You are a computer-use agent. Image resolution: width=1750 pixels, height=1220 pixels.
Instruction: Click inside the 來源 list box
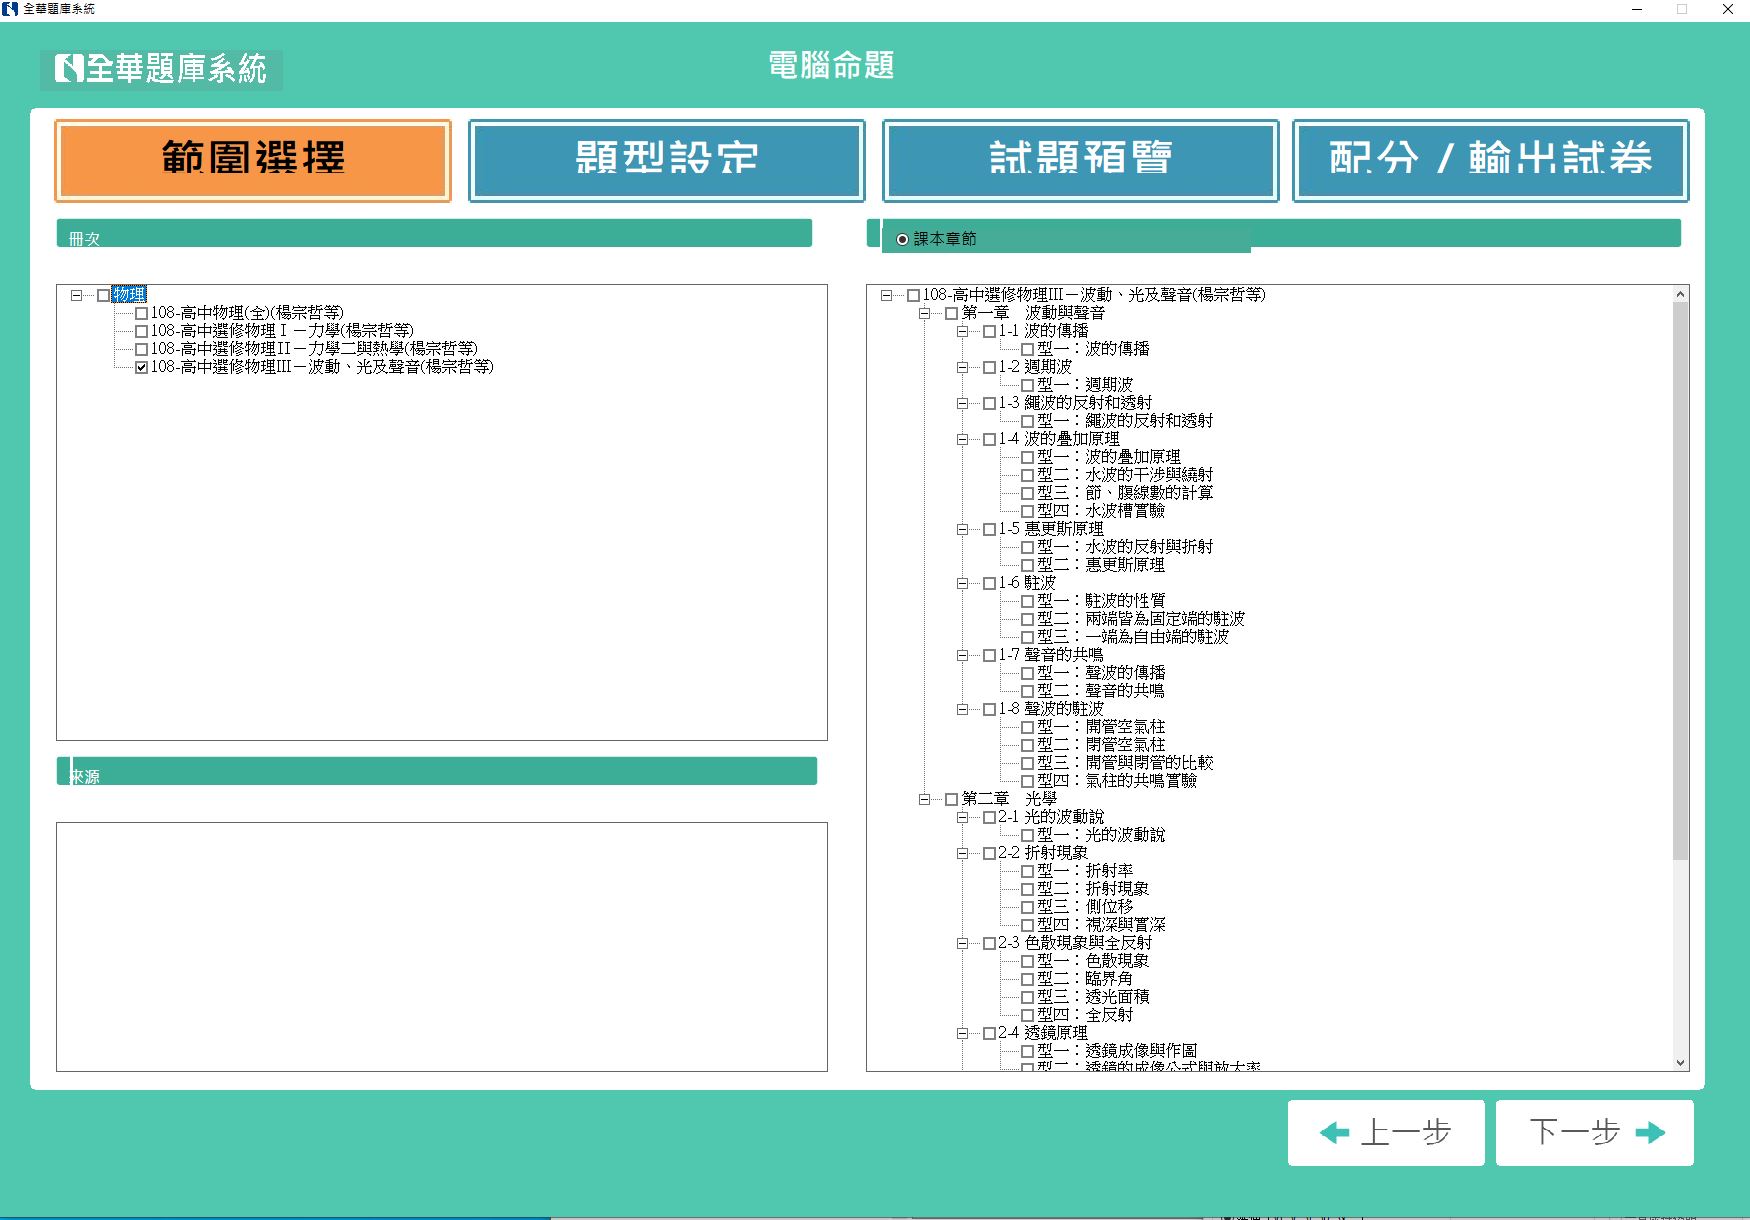pyautogui.click(x=442, y=947)
